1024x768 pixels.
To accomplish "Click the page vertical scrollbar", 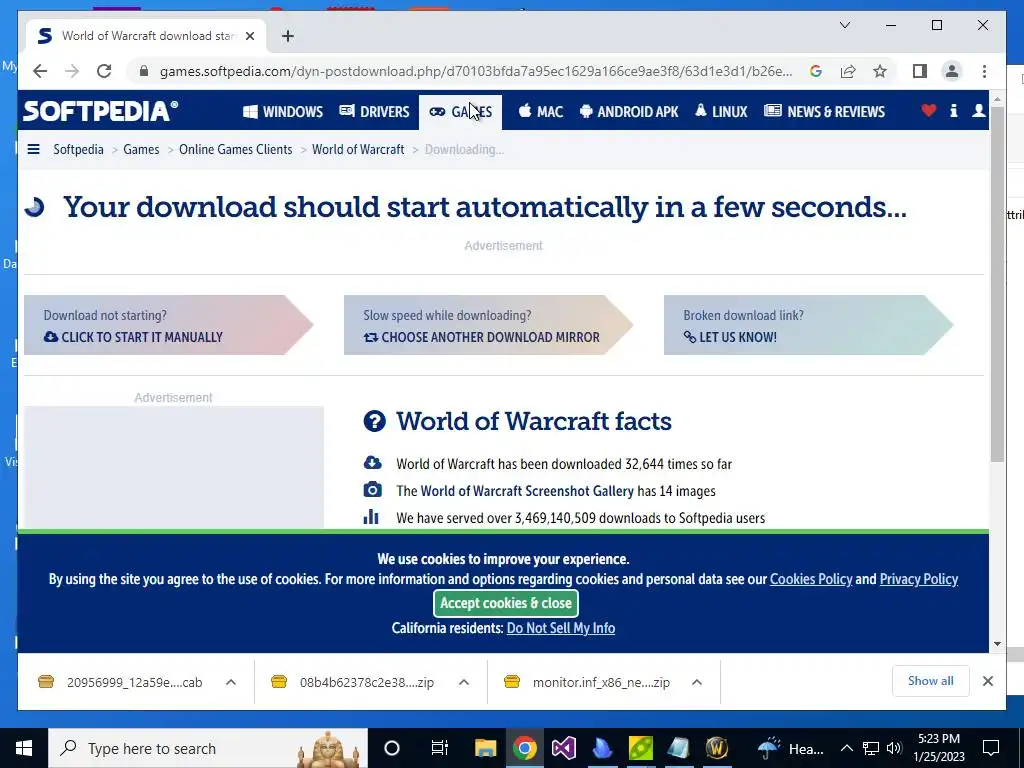I will coord(997,284).
